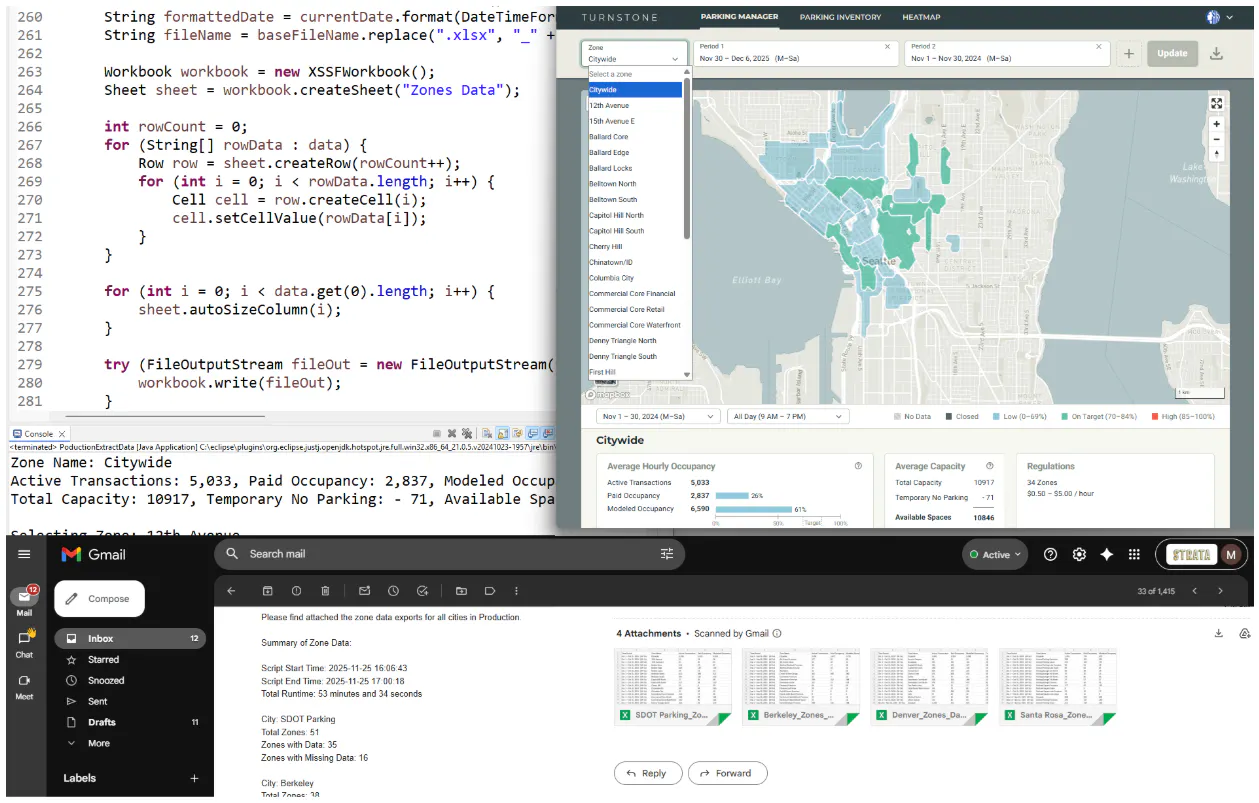
Task: Toggle fullscreen on the Turnstone map
Action: pos(1216,103)
